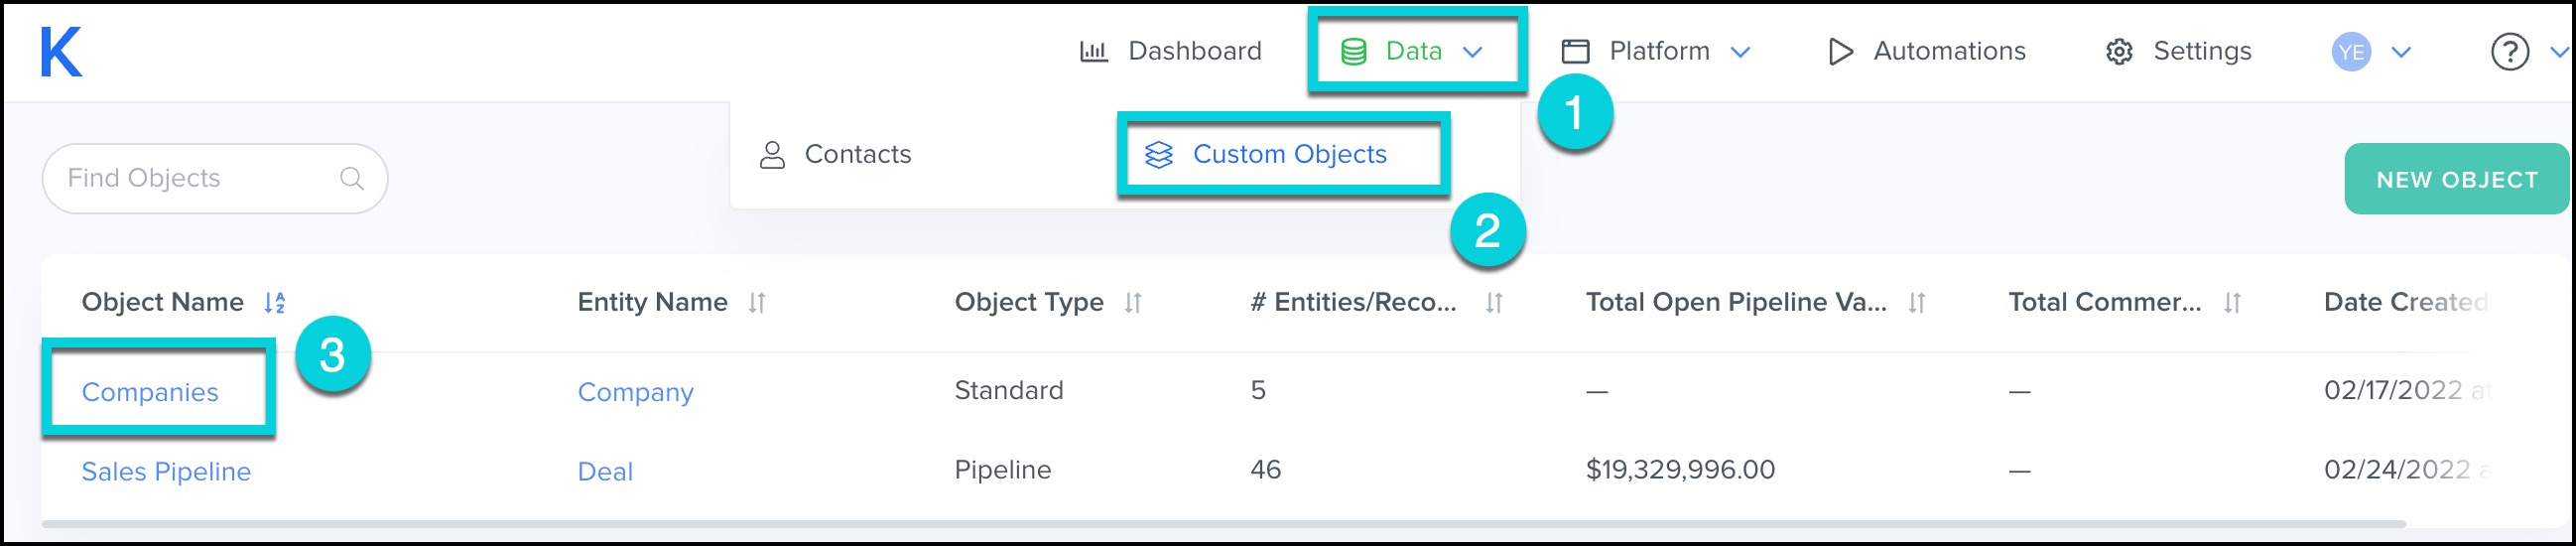Sort the Entity Name column
This screenshot has width=2576, height=546.
click(x=757, y=302)
